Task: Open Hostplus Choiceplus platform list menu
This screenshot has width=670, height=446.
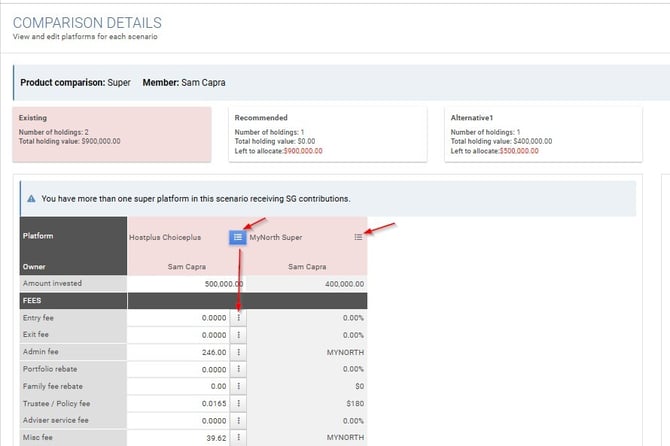Action: pyautogui.click(x=238, y=237)
